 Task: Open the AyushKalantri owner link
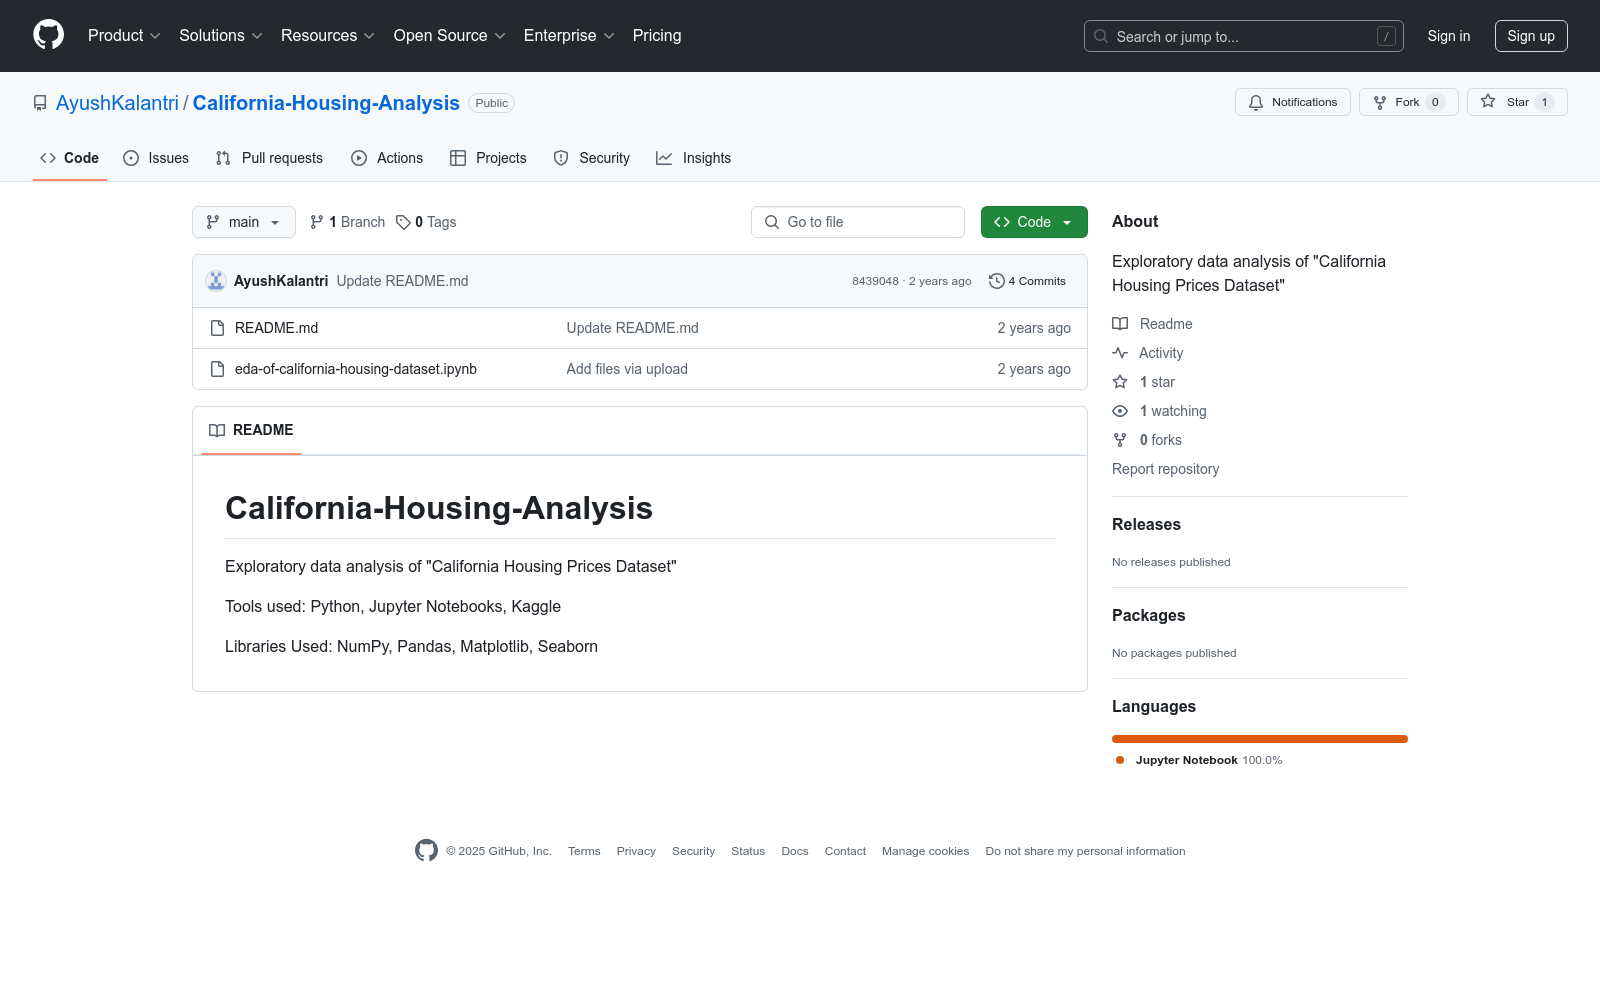pyautogui.click(x=117, y=103)
